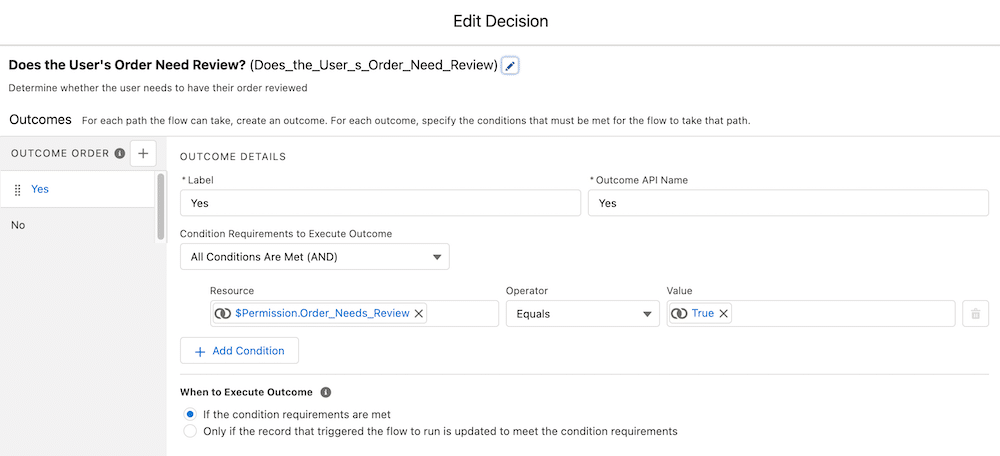Open the Operator Equals dropdown
The height and width of the screenshot is (456, 1000).
[x=583, y=314]
